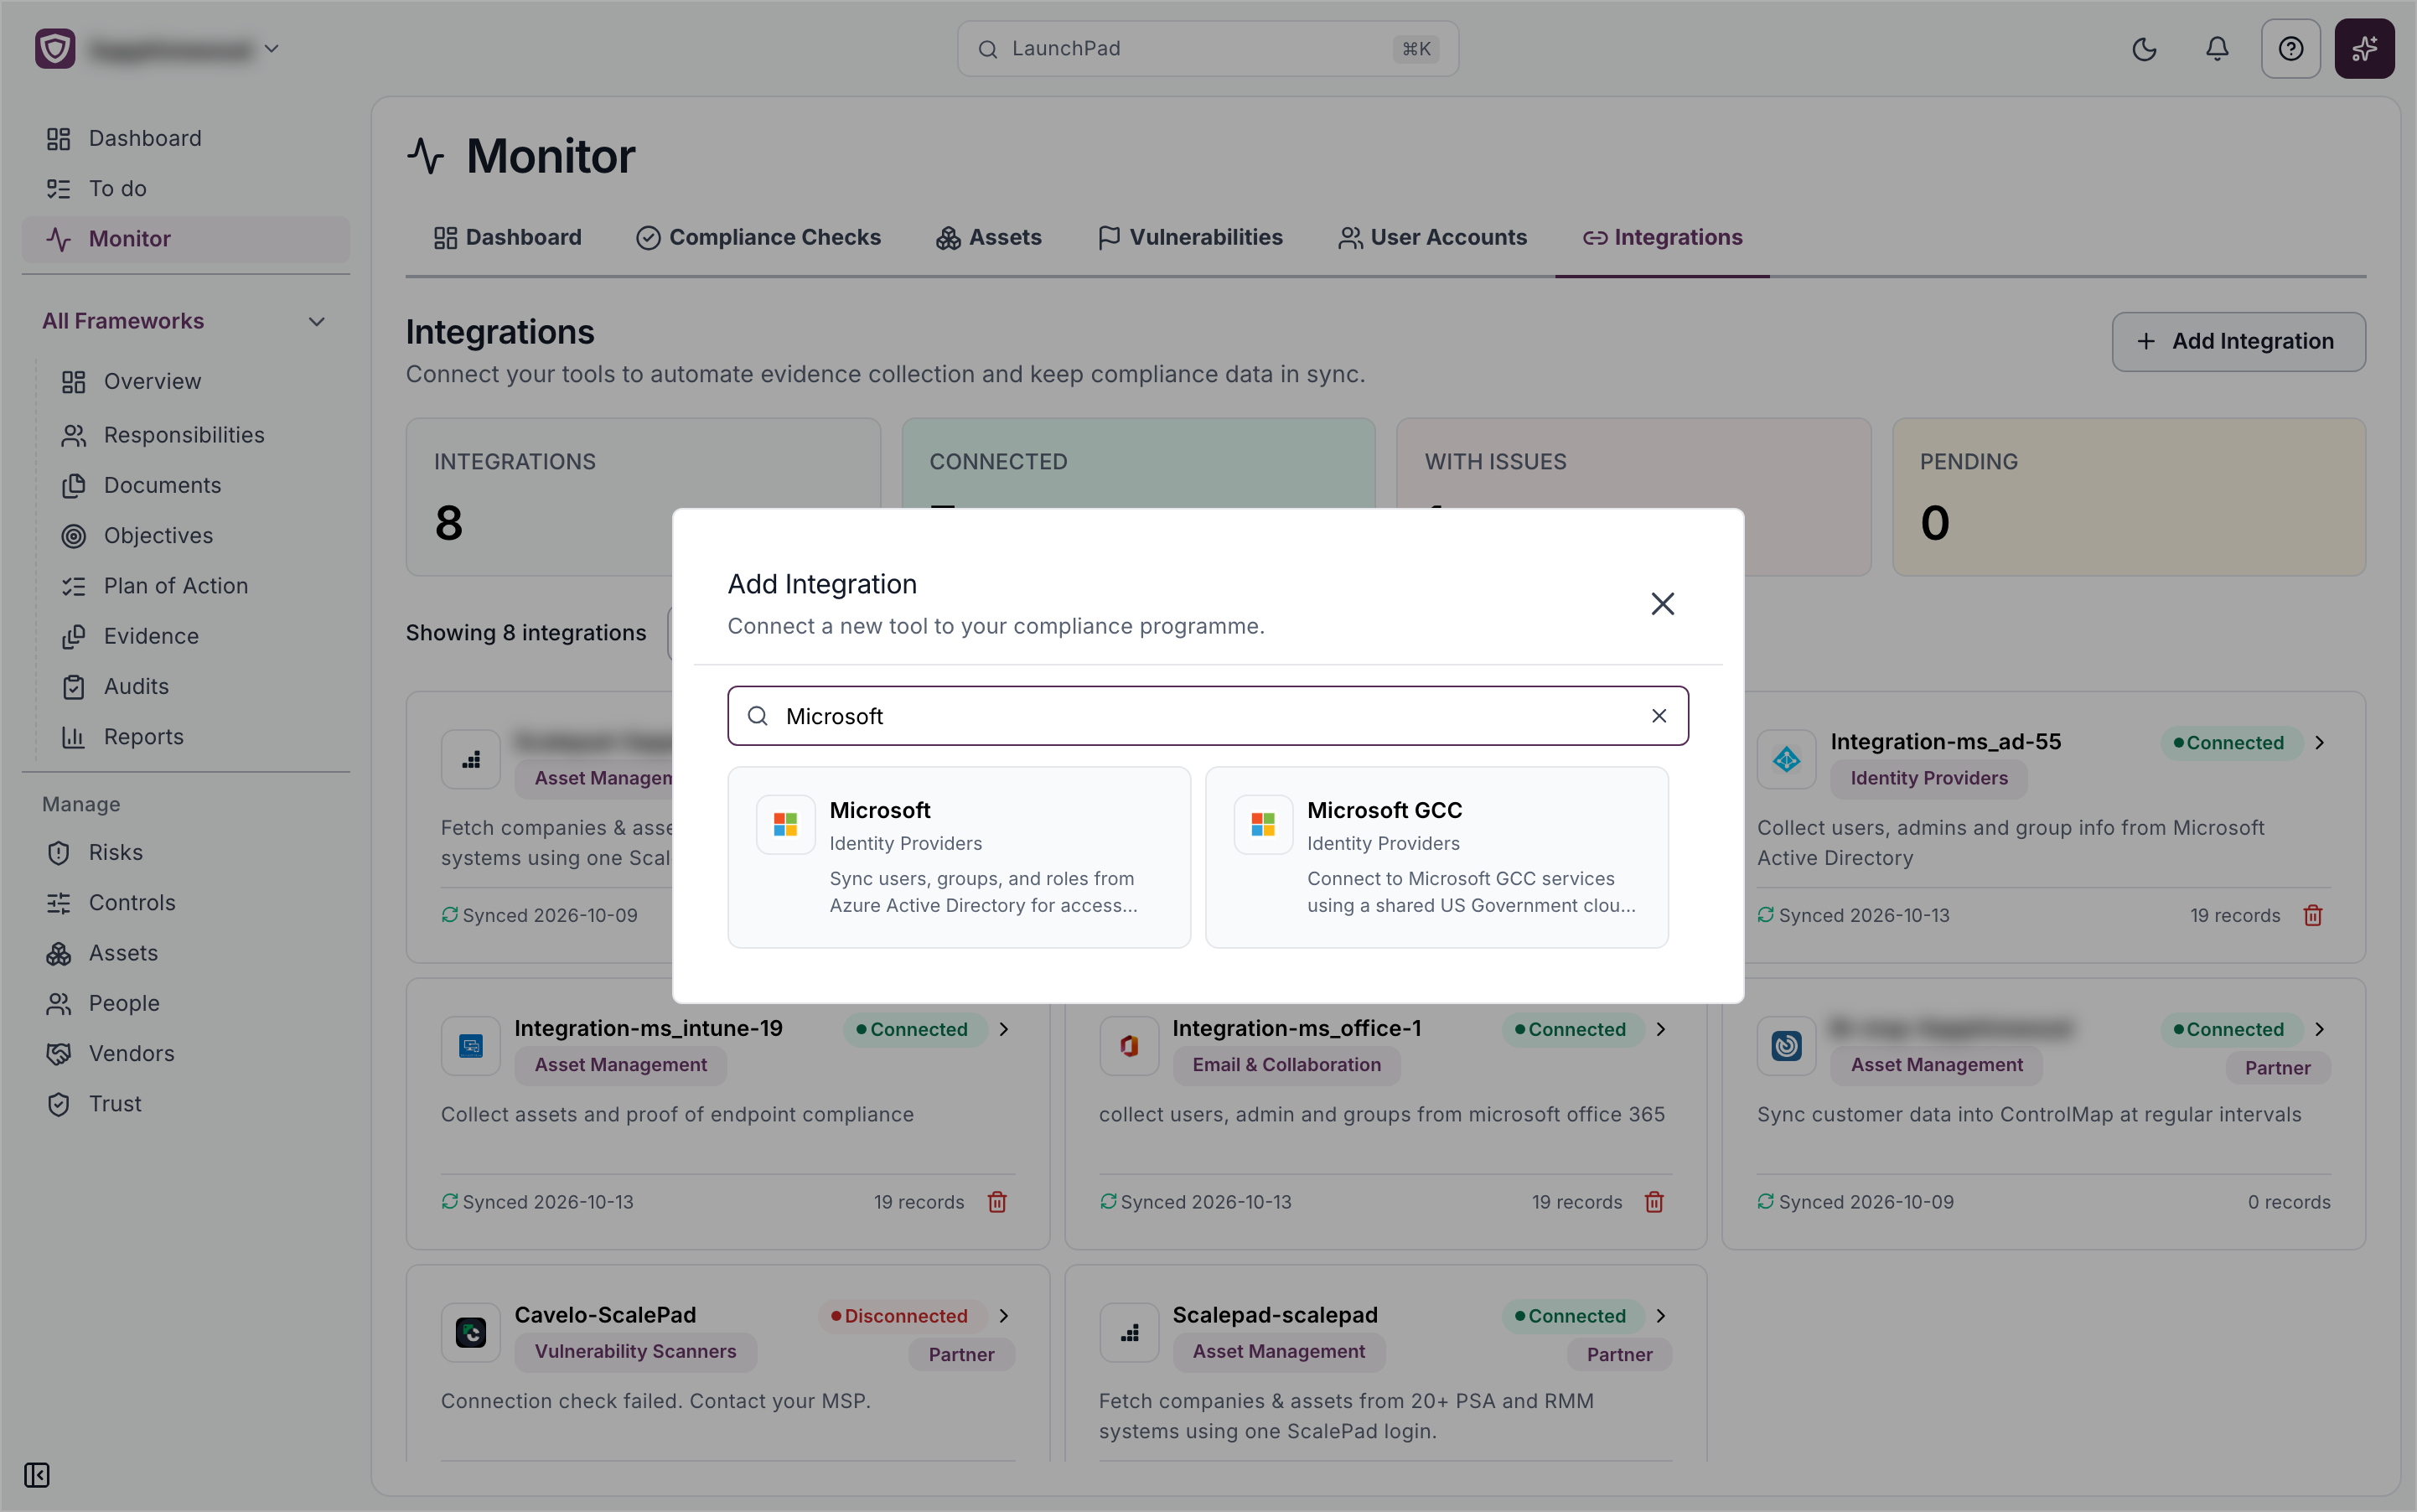Click the Microsoft GCC logo icon
2417x1512 pixels.
click(x=1263, y=825)
